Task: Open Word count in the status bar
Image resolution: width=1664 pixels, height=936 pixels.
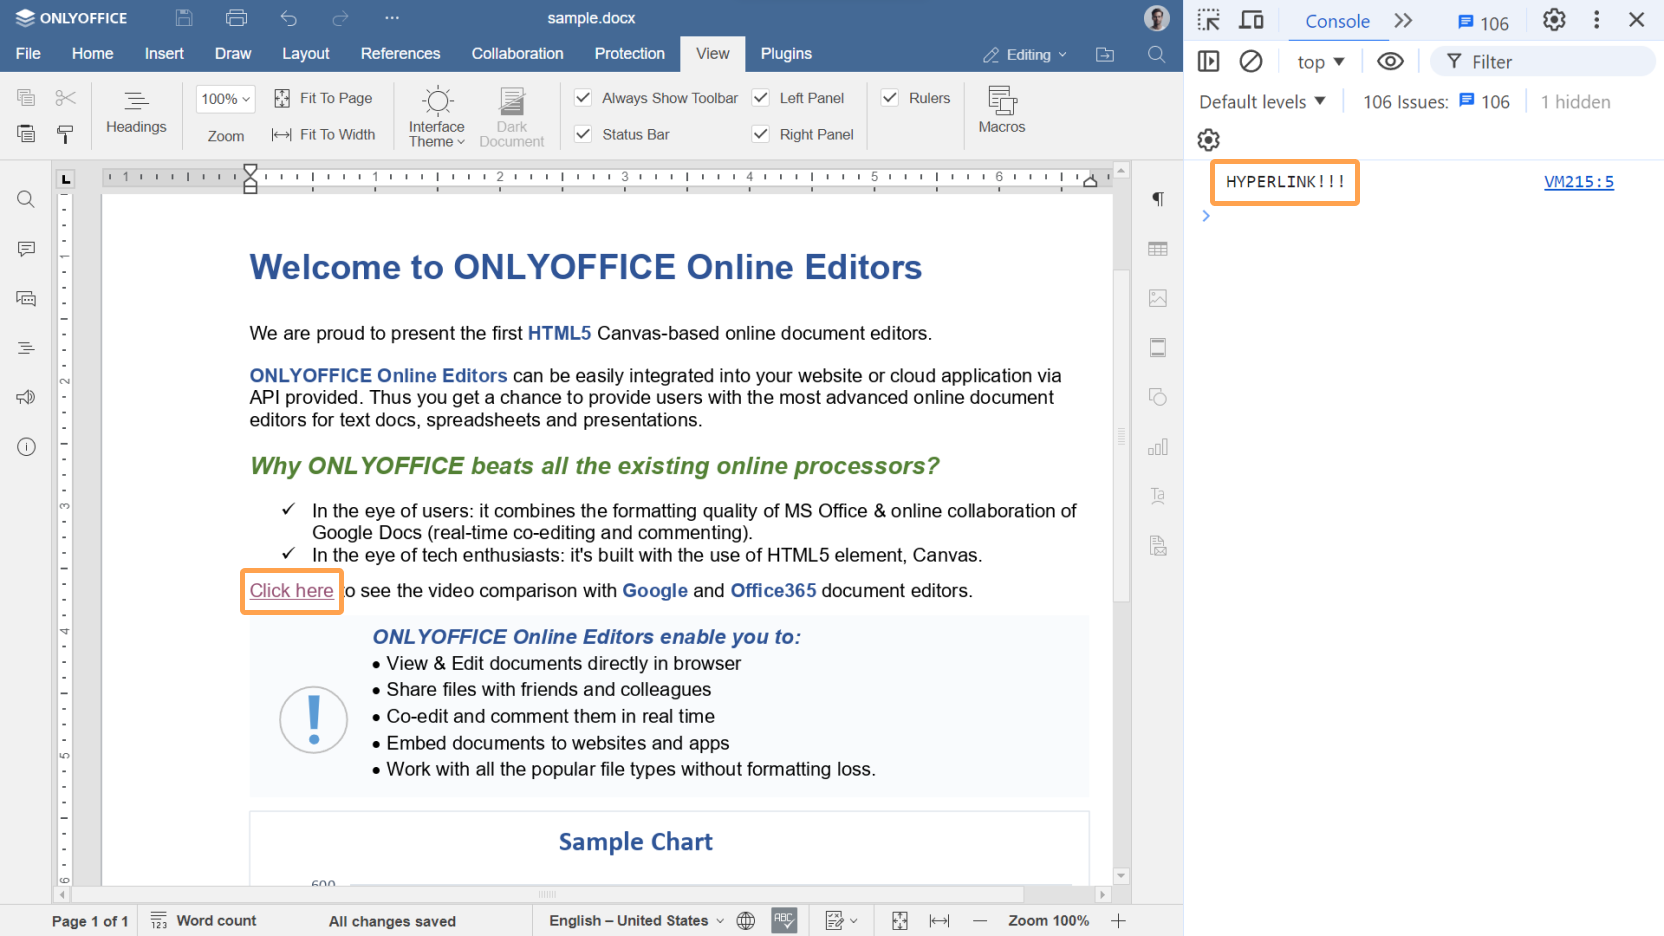Action: [x=204, y=920]
